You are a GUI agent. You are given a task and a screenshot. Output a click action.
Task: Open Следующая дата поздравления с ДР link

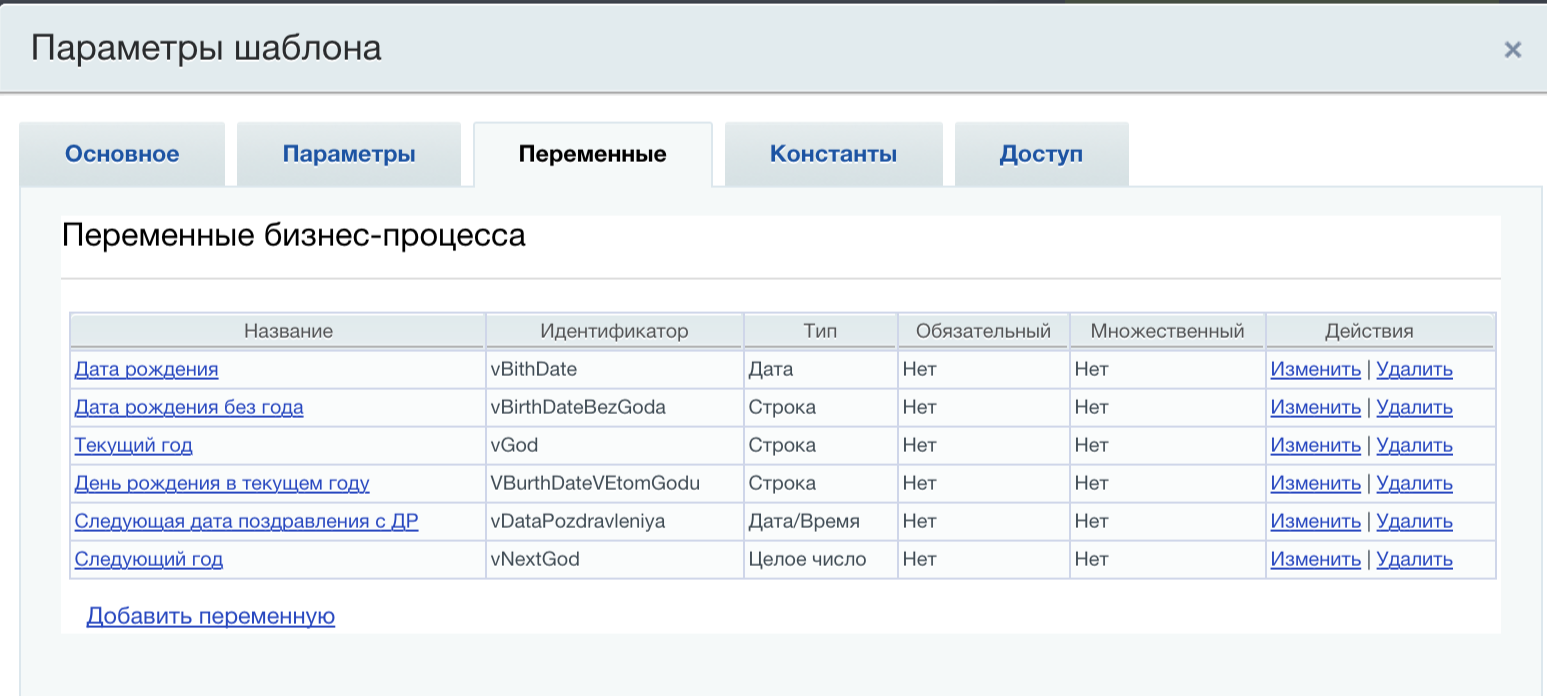246,521
